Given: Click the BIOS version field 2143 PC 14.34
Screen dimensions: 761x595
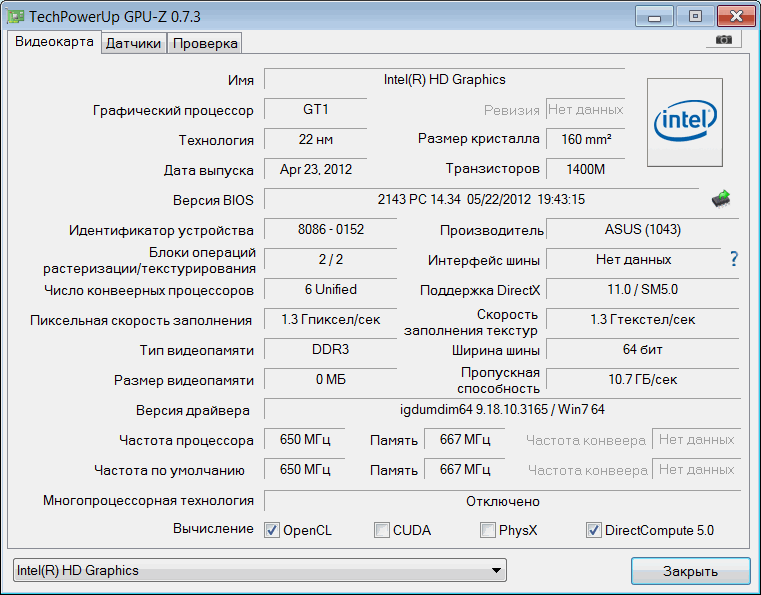Looking at the screenshot, I should point(481,199).
